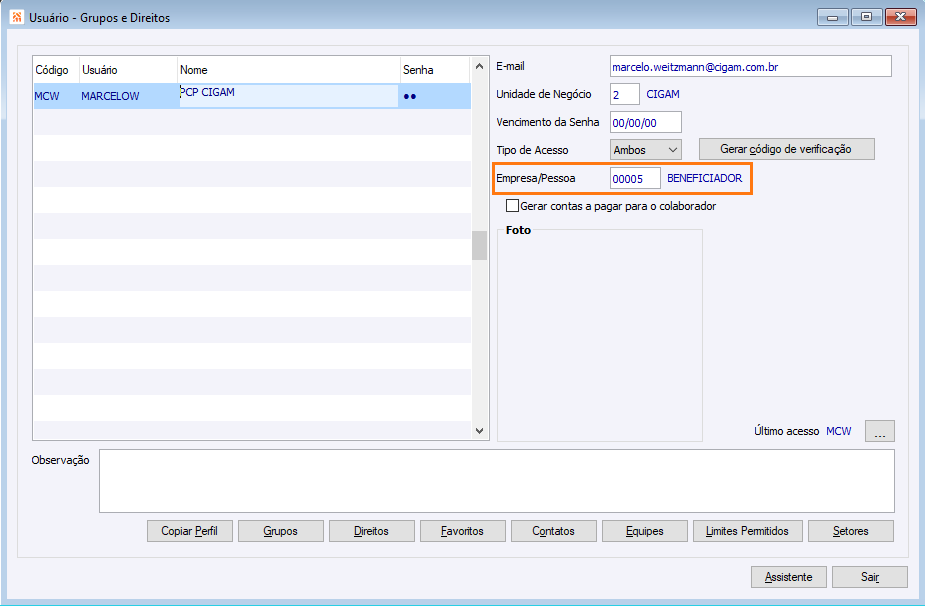Edit the E-mail field
925x606 pixels.
pyautogui.click(x=750, y=67)
